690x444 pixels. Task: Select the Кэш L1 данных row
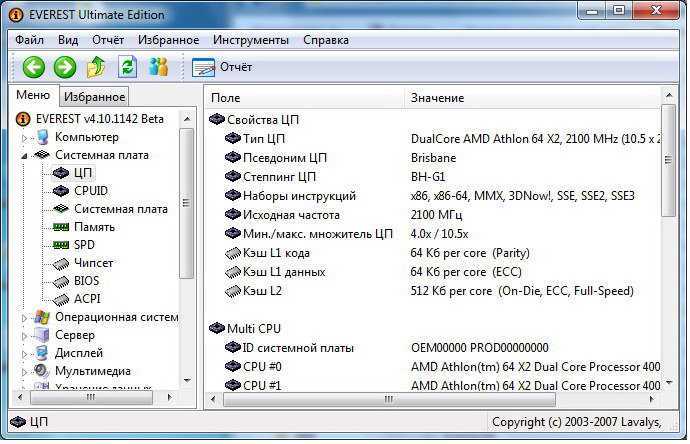click(x=434, y=272)
